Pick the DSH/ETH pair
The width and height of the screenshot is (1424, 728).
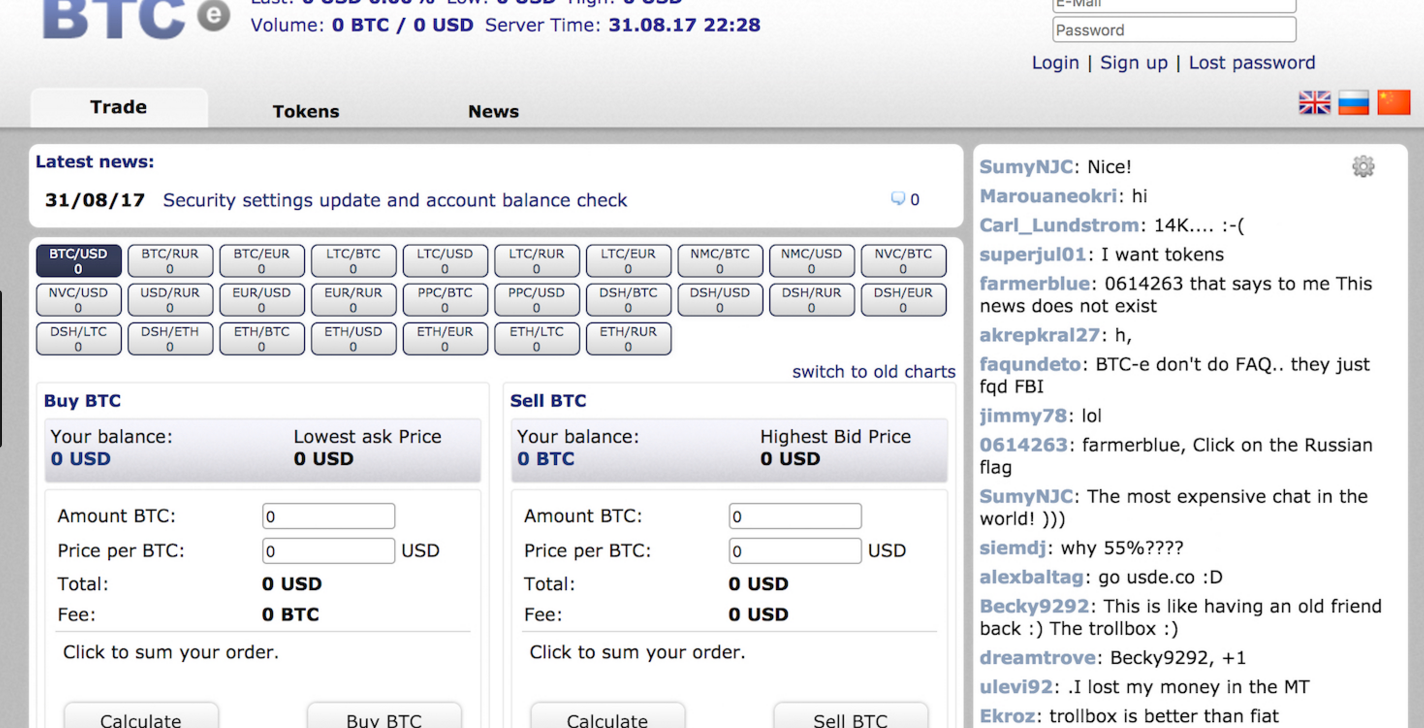click(170, 339)
